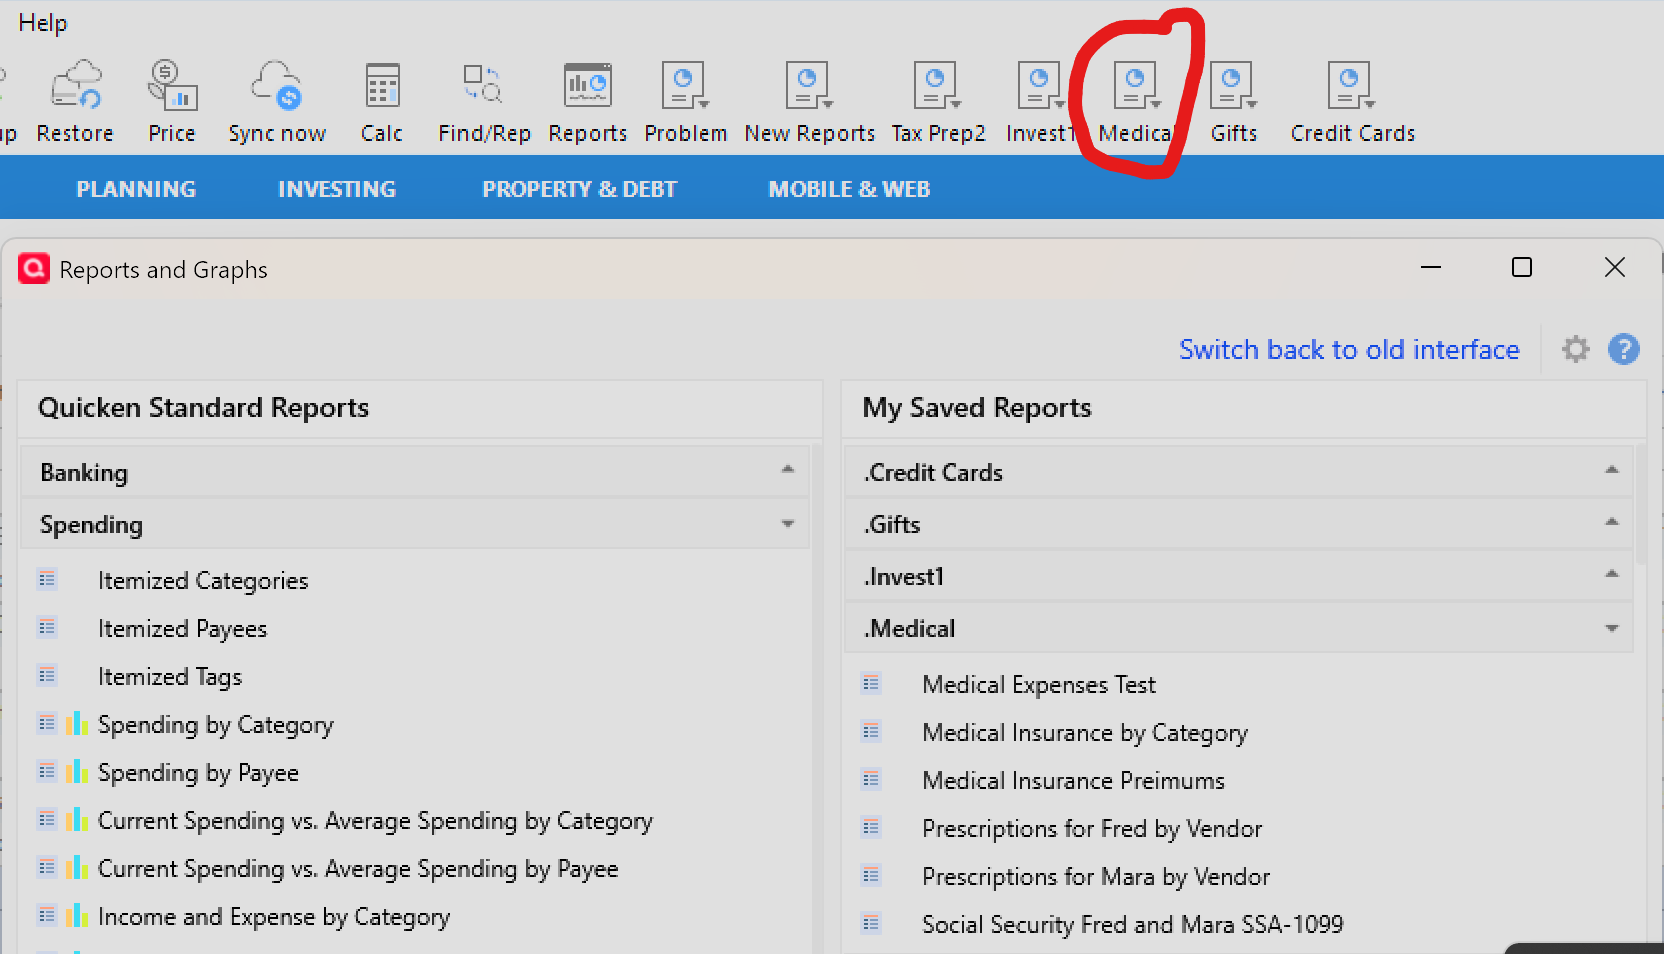
Task: Open Prescriptions for Mara by Vendor report
Action: (x=1096, y=877)
